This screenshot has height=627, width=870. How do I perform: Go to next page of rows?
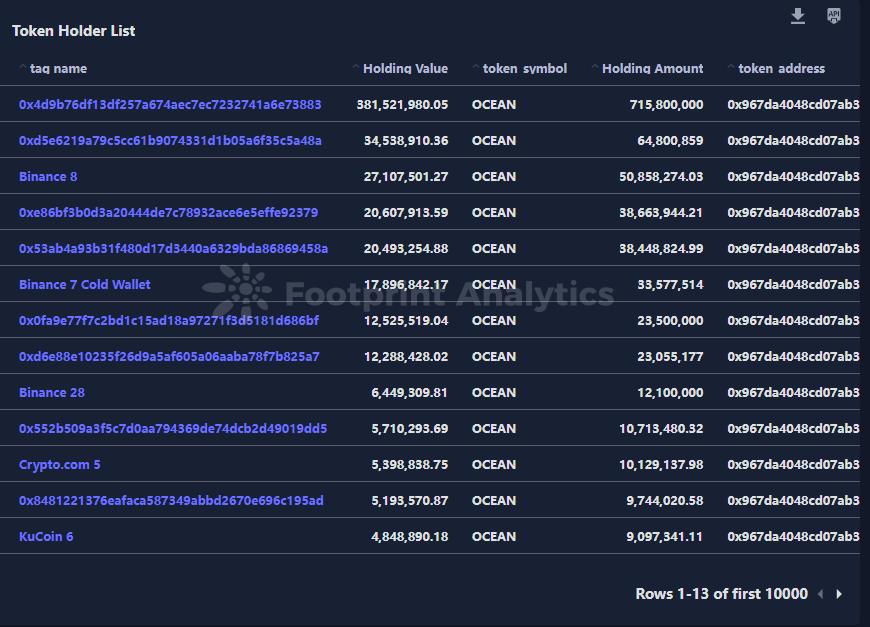click(x=839, y=594)
